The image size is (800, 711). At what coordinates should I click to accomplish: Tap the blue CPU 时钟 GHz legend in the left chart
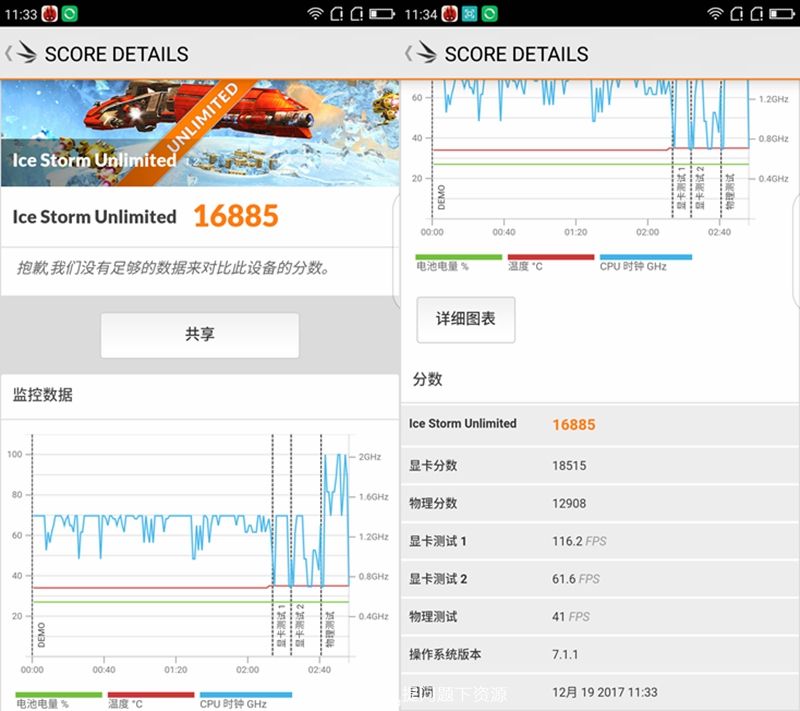click(245, 700)
